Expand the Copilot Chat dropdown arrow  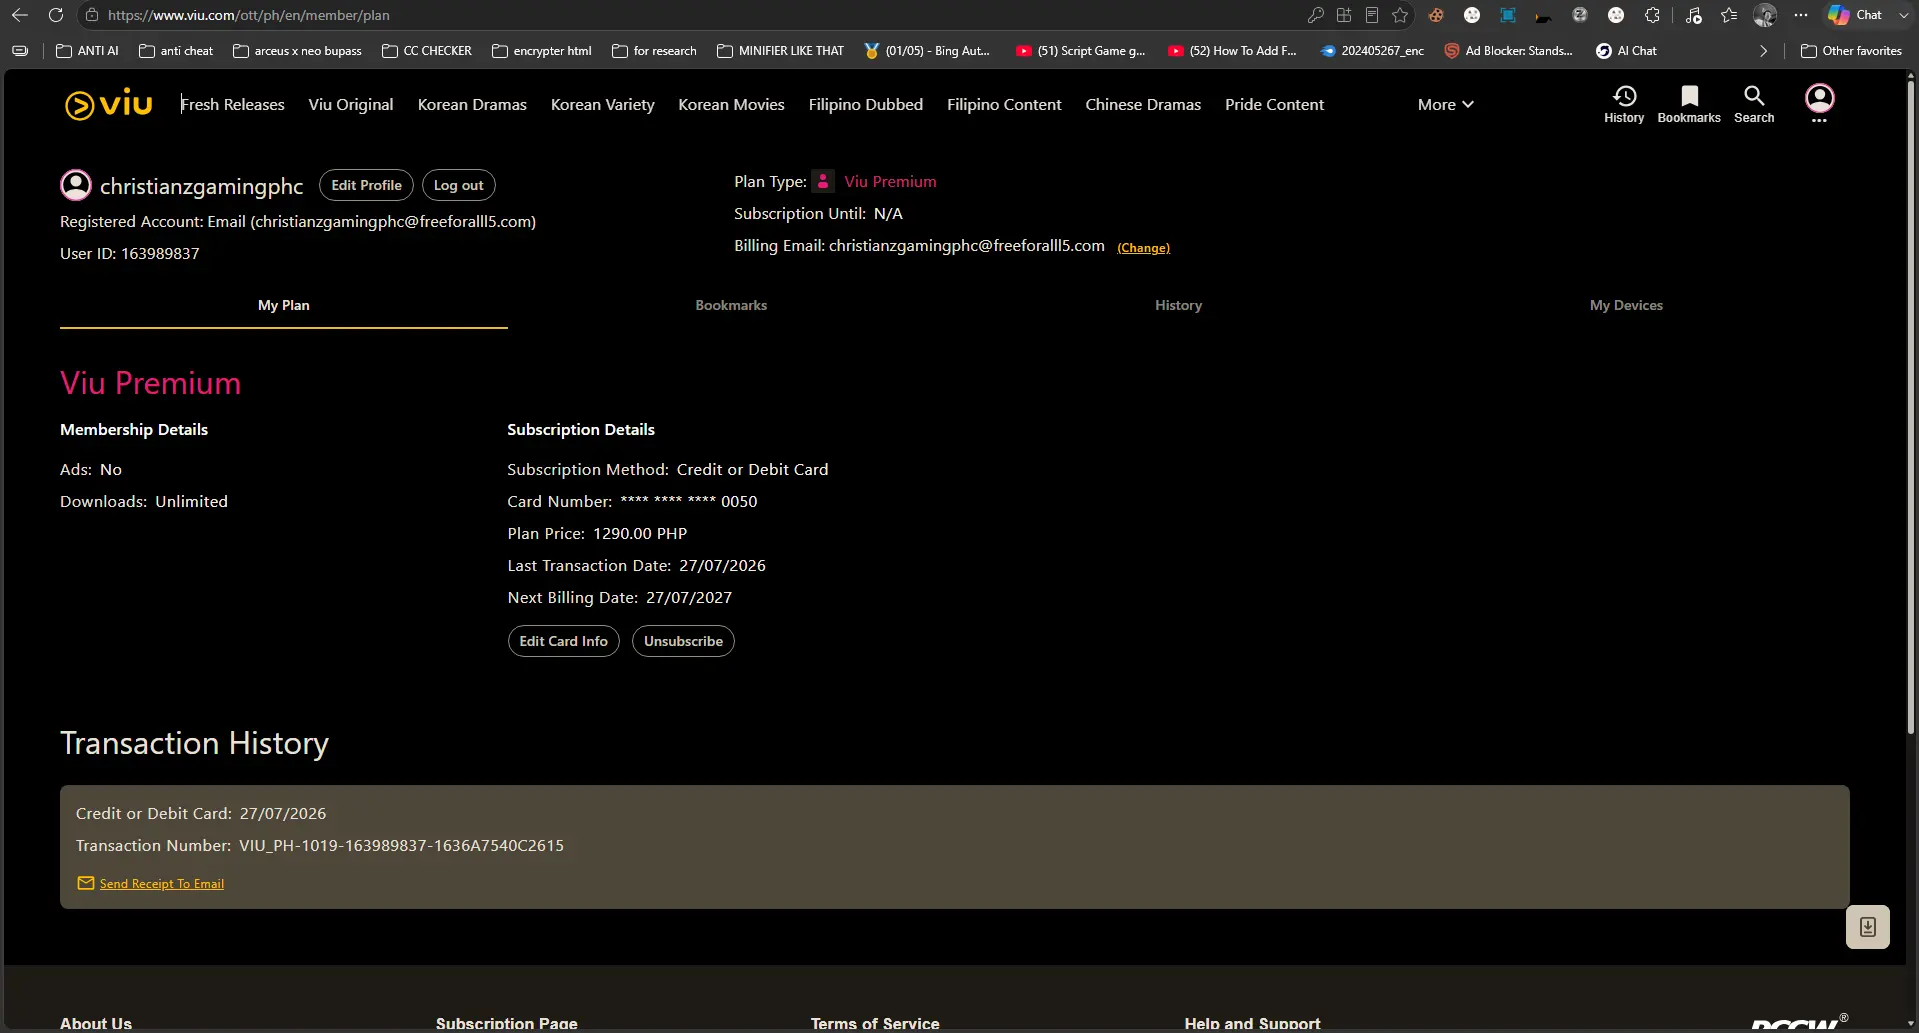(x=1903, y=15)
